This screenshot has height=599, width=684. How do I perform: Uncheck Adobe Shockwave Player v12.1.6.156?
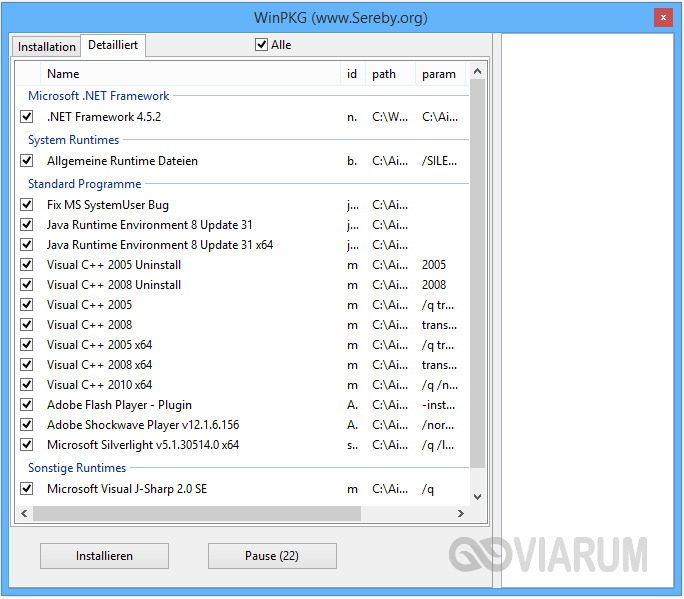click(27, 425)
